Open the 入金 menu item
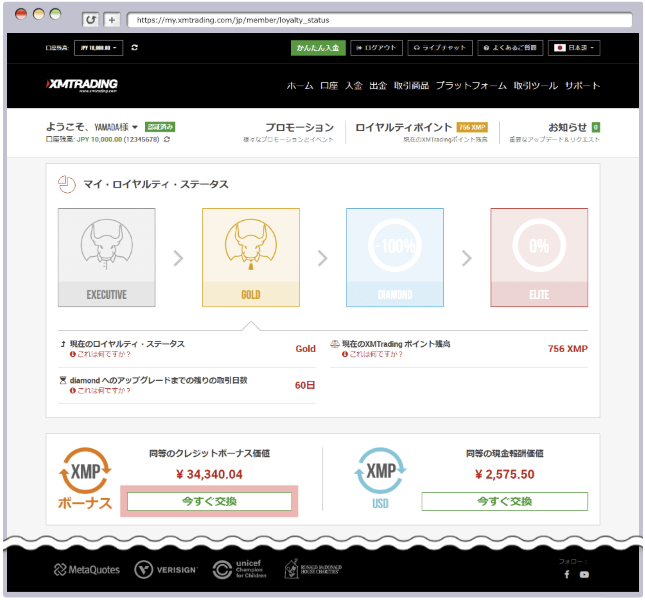 [x=354, y=86]
